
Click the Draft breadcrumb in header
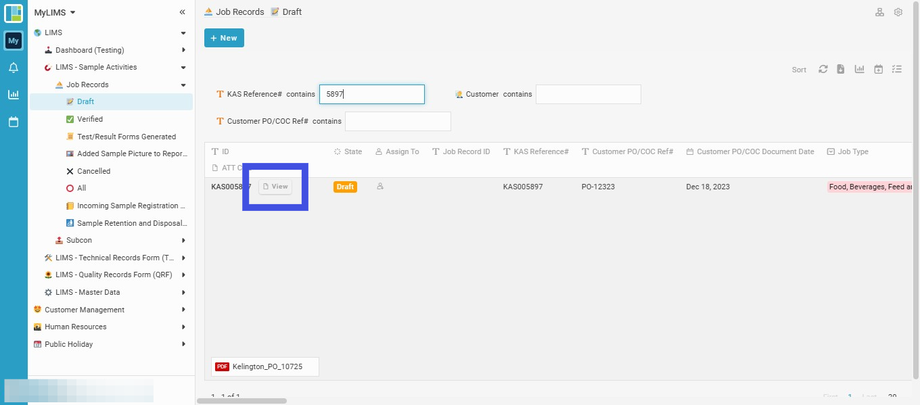coord(286,12)
